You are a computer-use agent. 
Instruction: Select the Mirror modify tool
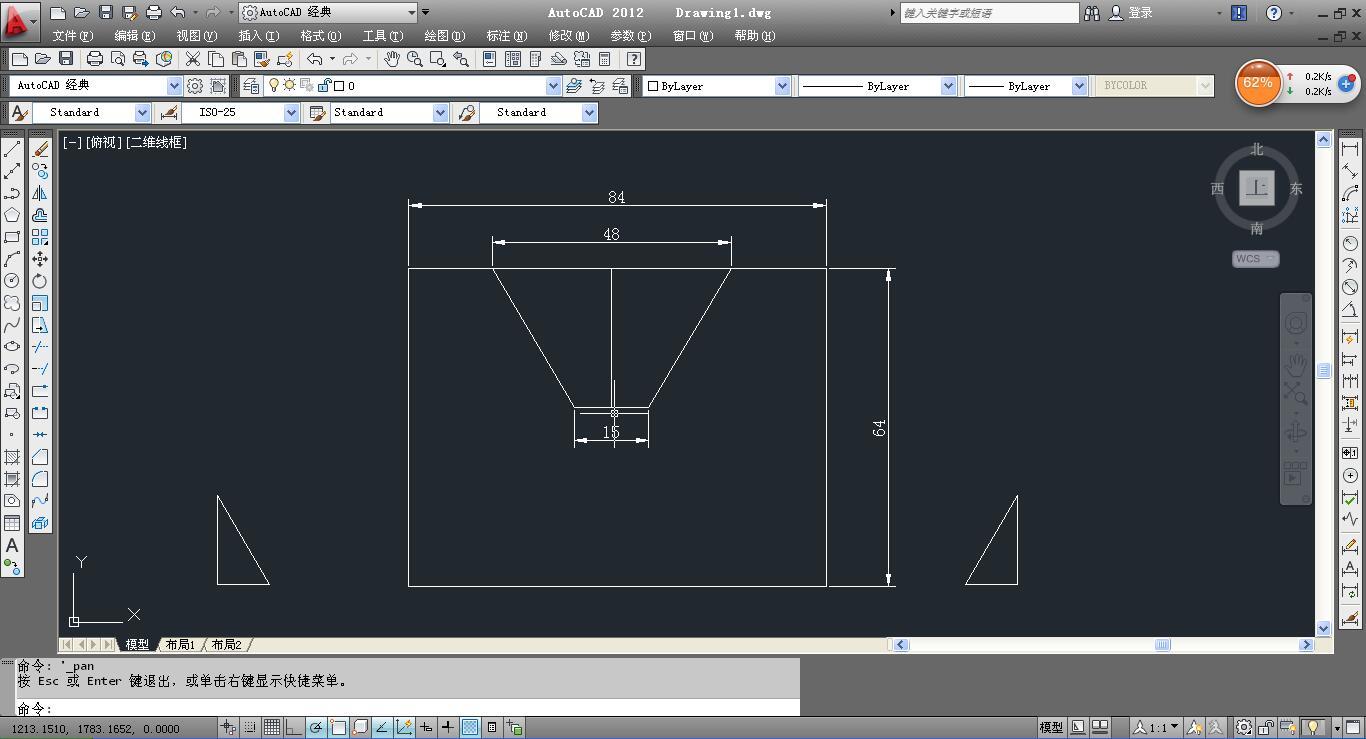pos(40,193)
